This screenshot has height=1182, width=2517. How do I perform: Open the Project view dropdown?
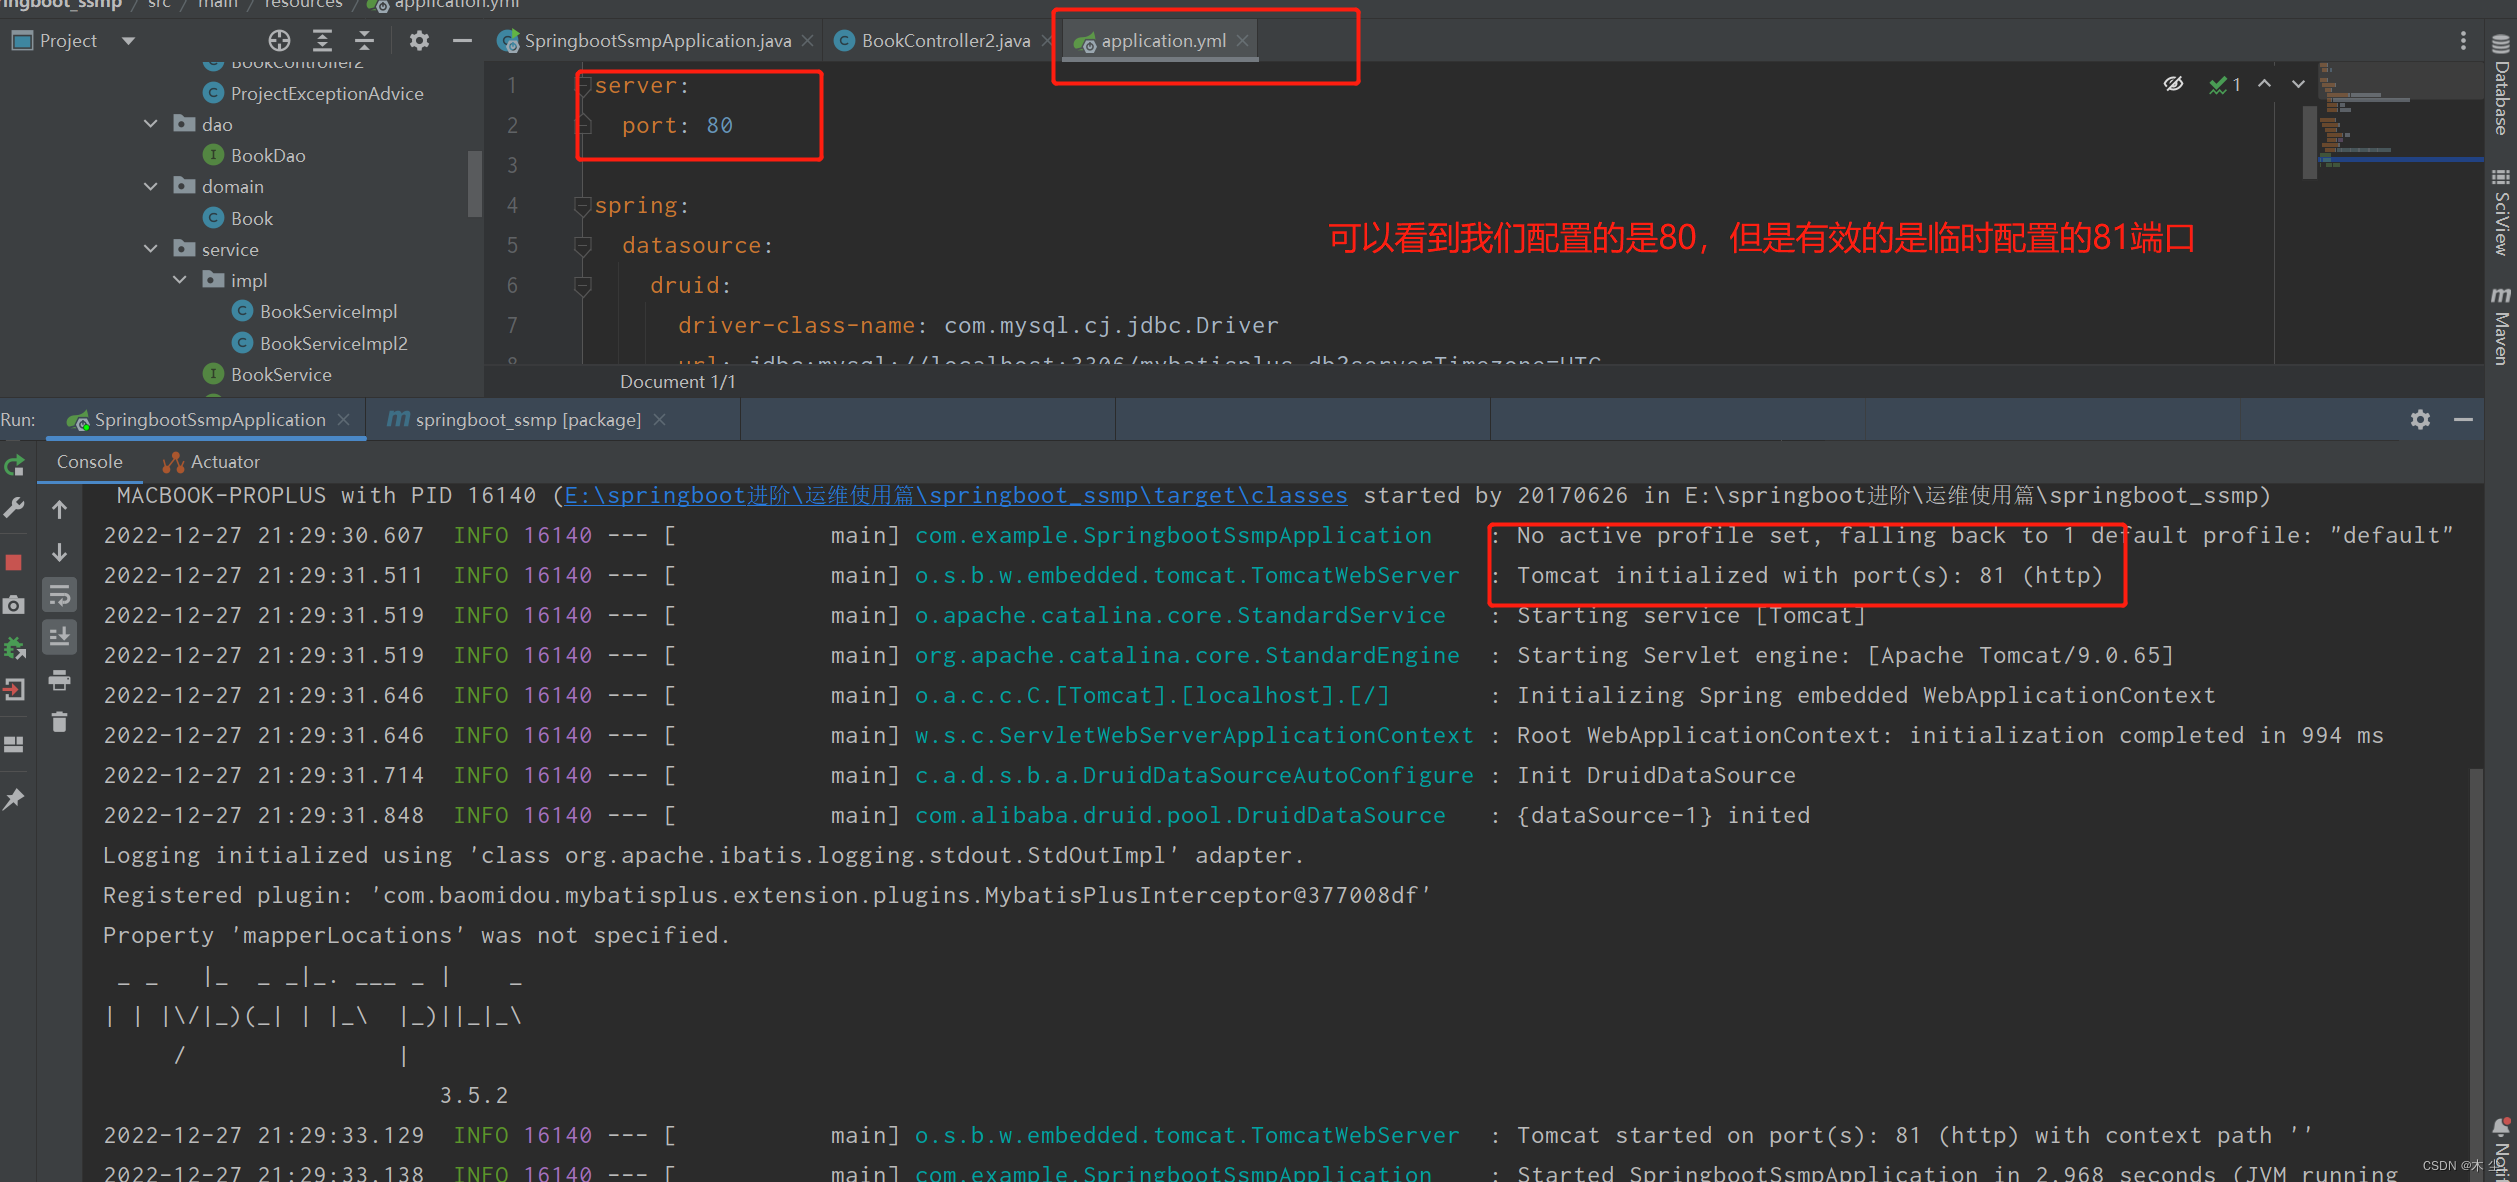[128, 41]
